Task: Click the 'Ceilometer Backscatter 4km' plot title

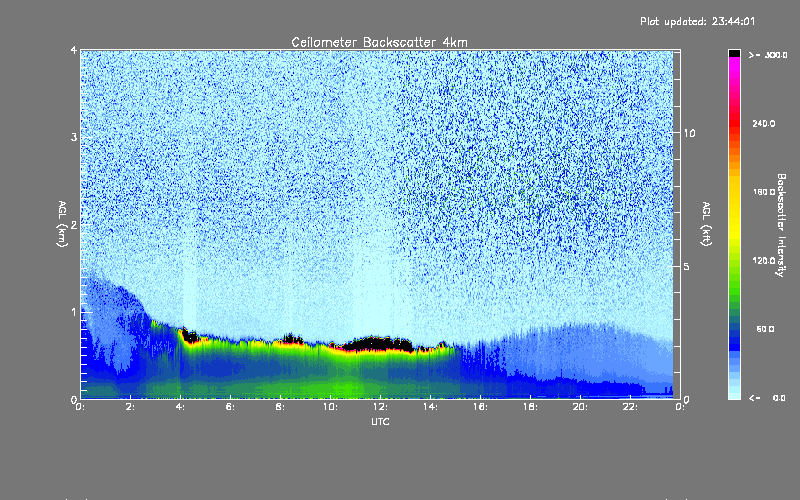Action: (379, 42)
